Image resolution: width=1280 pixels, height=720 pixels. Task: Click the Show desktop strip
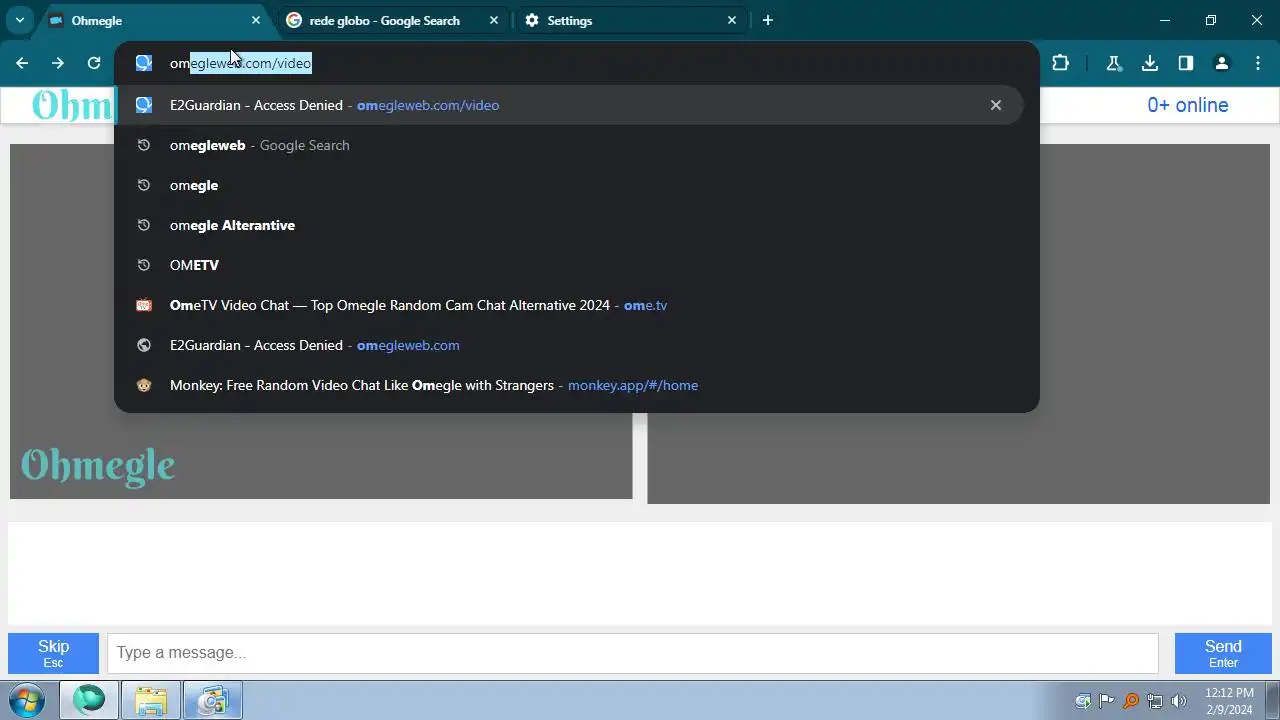[x=1273, y=700]
